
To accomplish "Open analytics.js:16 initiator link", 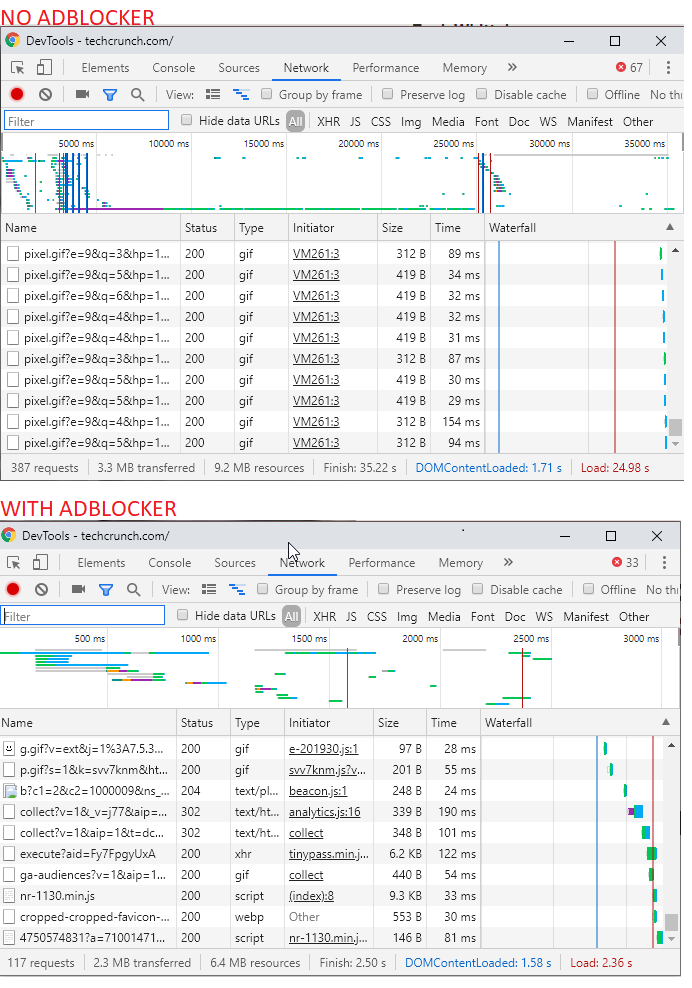I will coord(325,812).
